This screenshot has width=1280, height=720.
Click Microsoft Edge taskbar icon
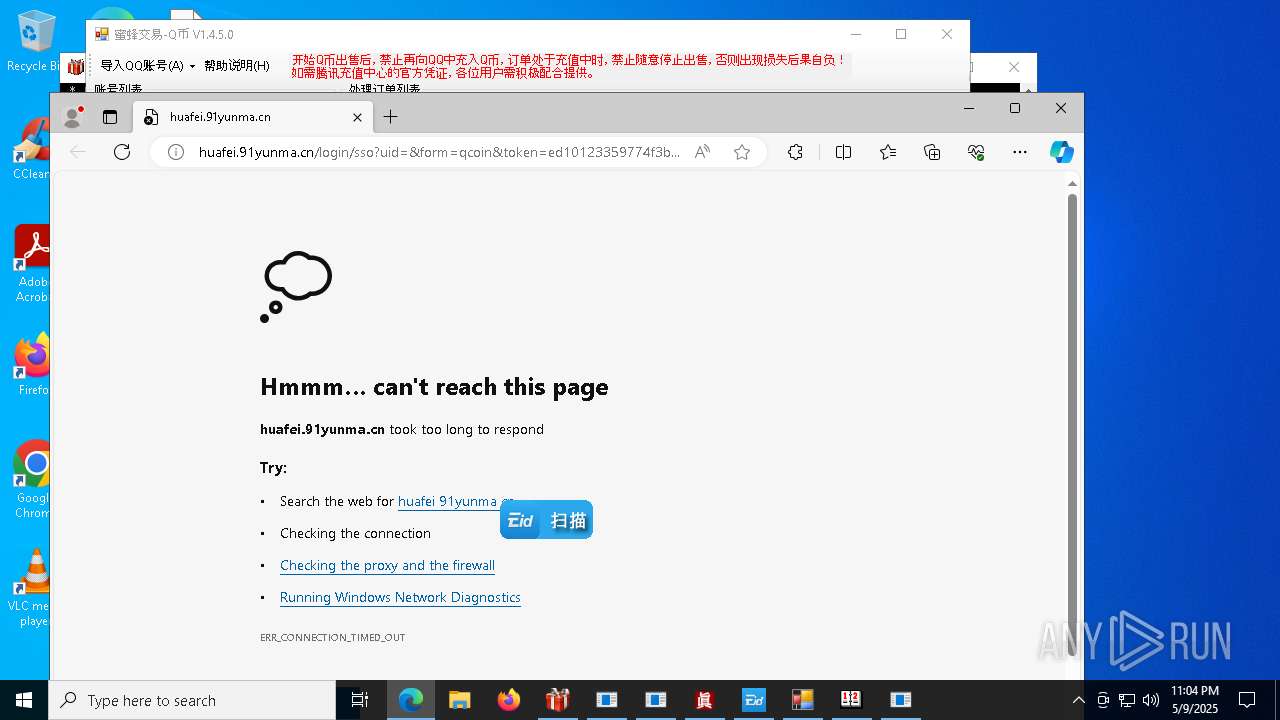(x=411, y=700)
